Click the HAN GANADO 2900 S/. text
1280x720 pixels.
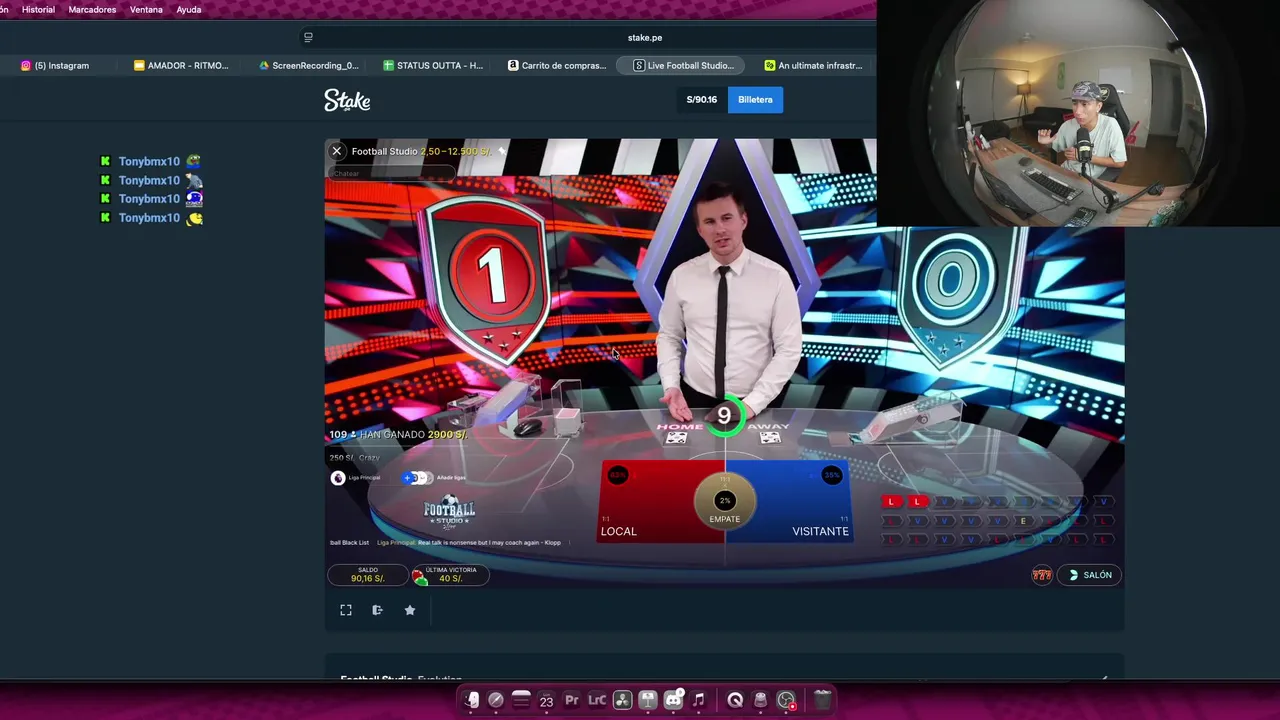pos(413,435)
